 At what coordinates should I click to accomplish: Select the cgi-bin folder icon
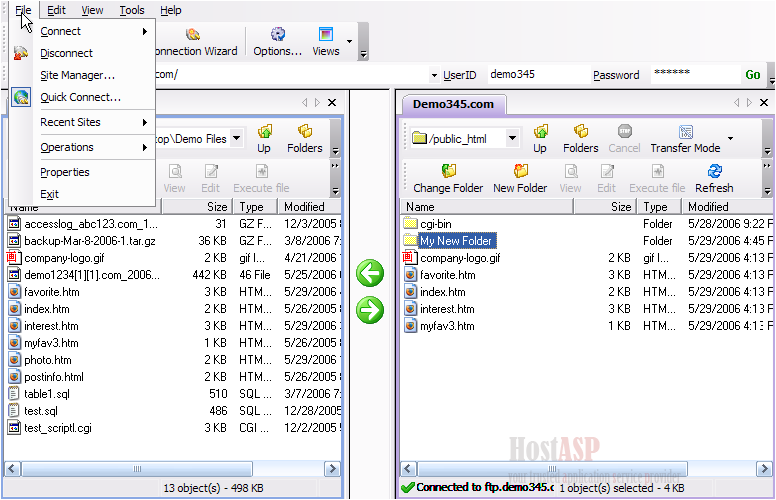tap(410, 223)
